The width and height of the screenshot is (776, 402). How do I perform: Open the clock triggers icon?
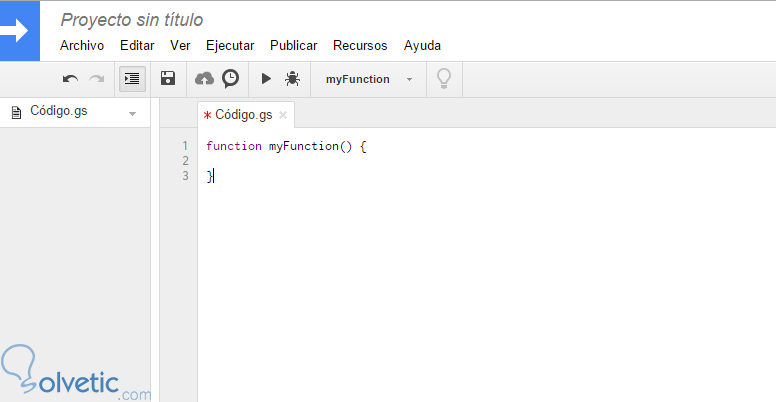(230, 79)
